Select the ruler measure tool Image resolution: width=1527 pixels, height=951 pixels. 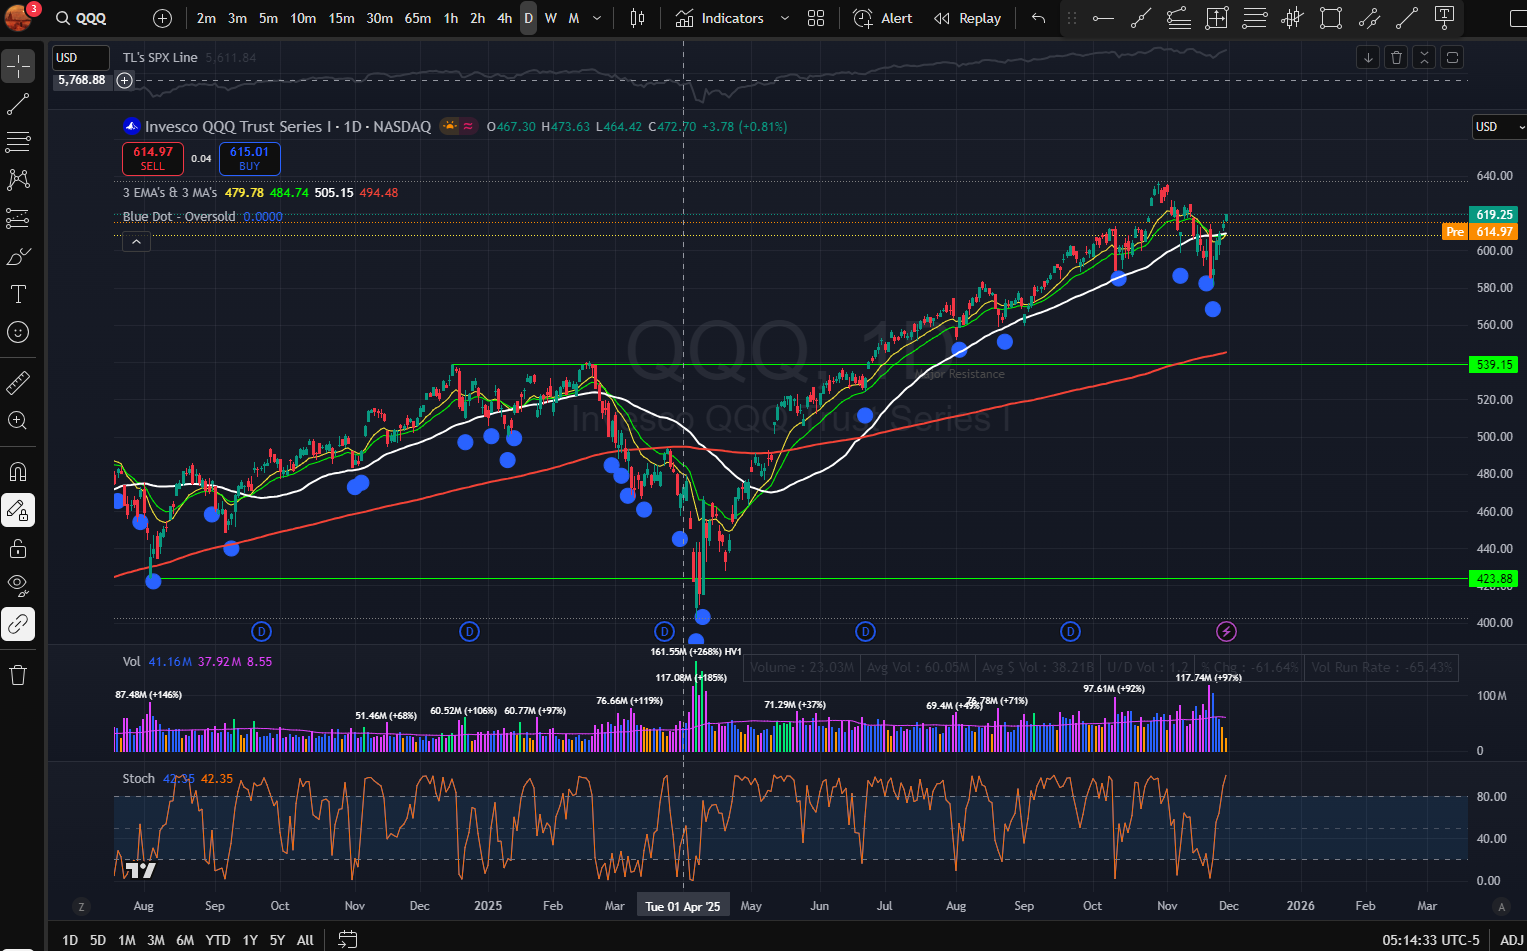click(18, 382)
